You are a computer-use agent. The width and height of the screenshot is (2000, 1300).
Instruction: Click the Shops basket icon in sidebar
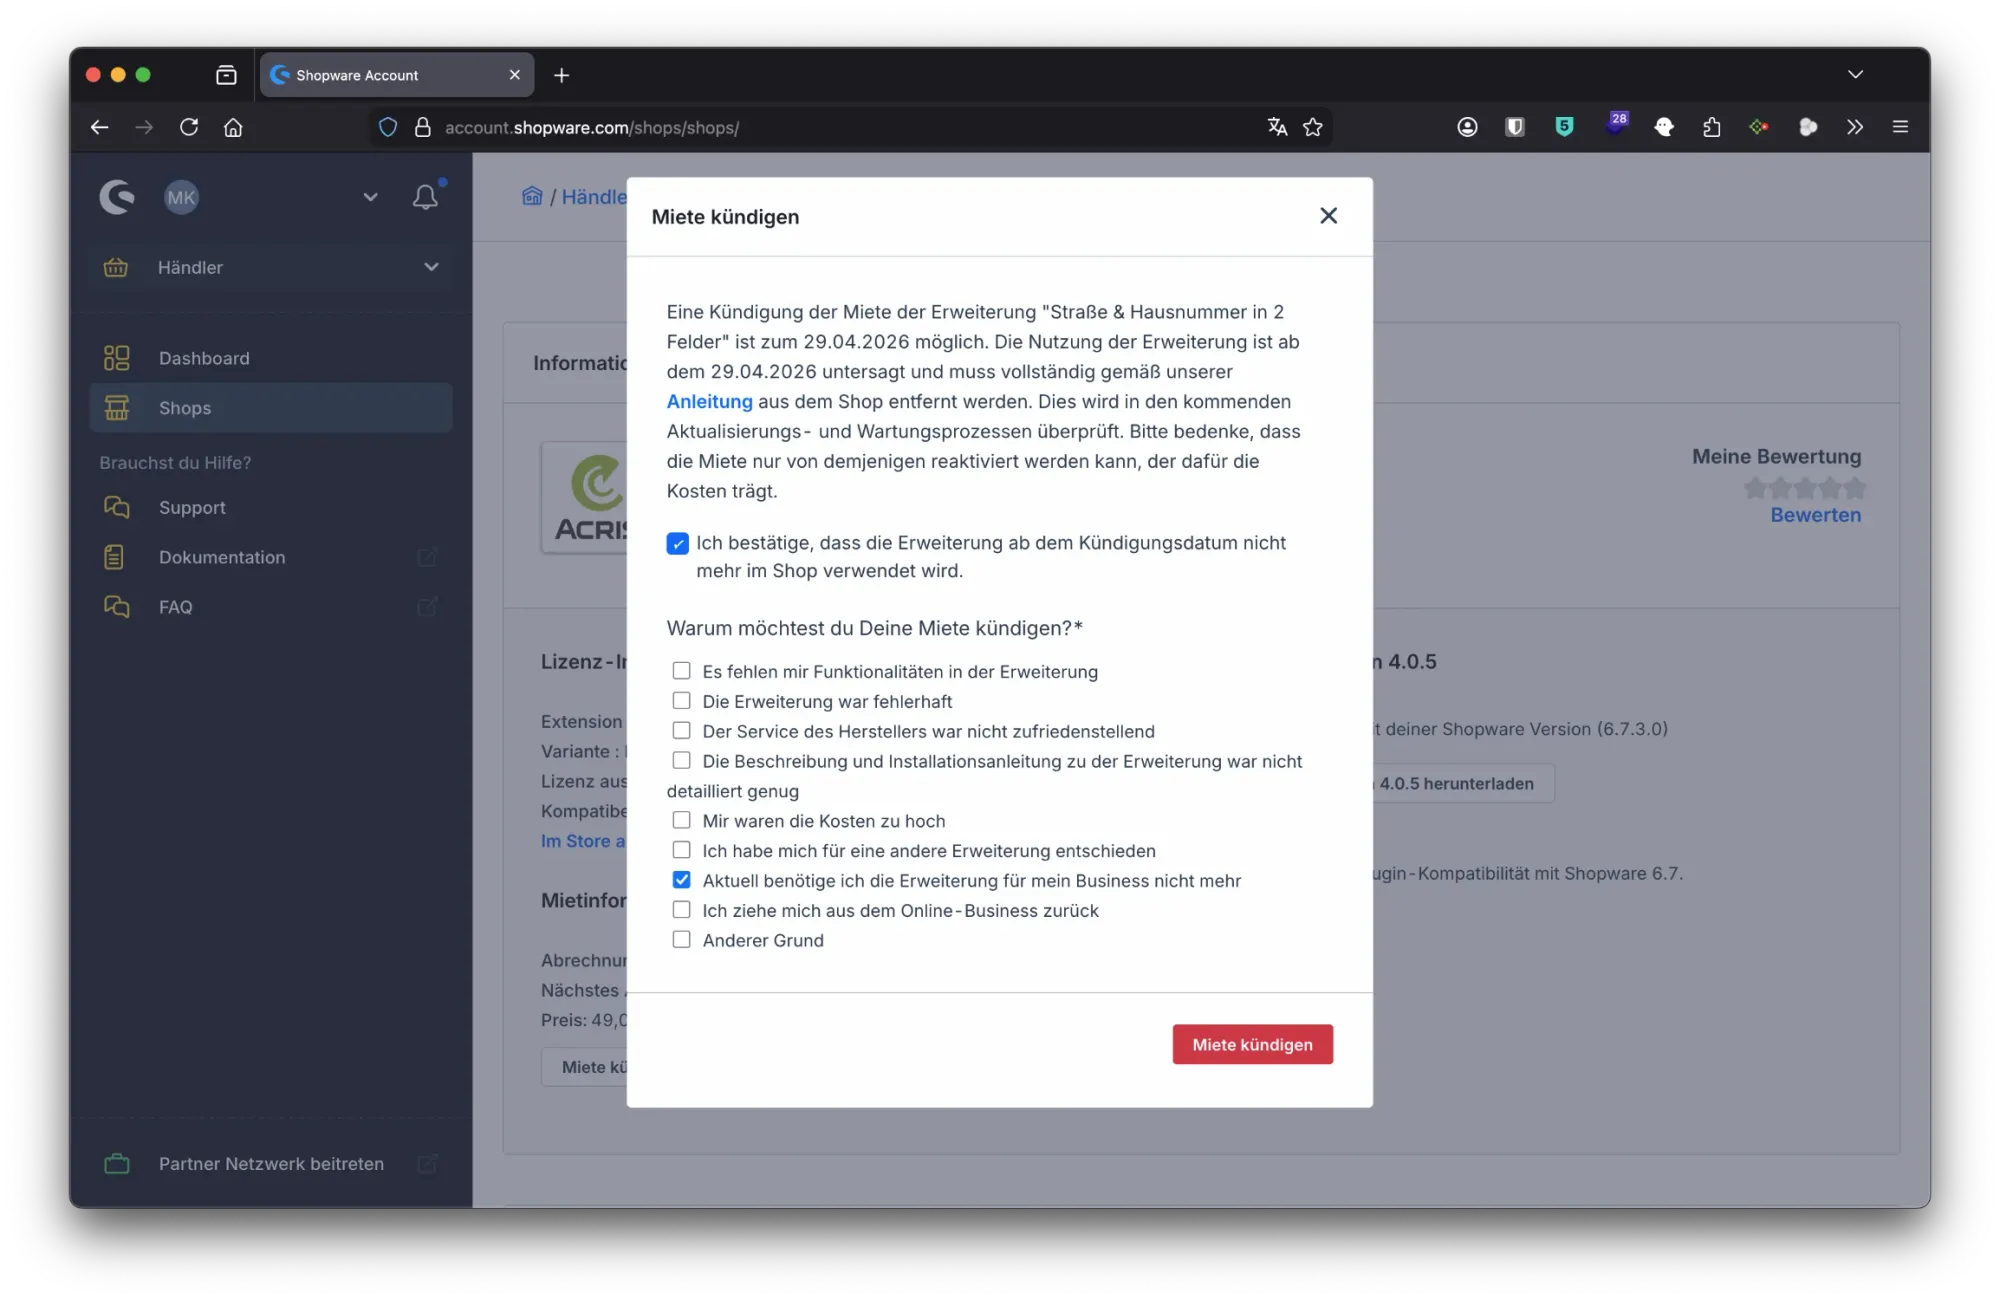[116, 407]
